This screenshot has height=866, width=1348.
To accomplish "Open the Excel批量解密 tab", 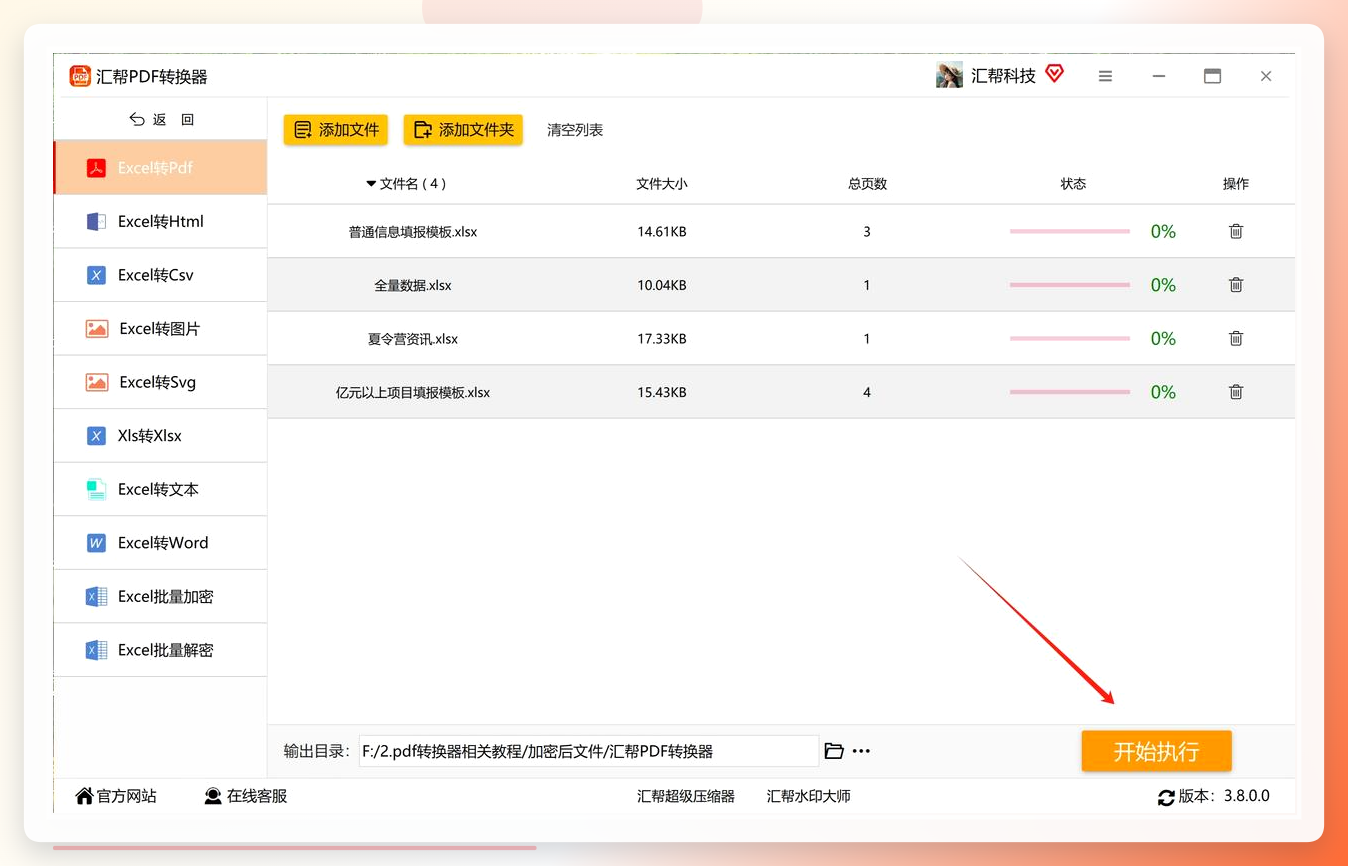I will tap(160, 650).
